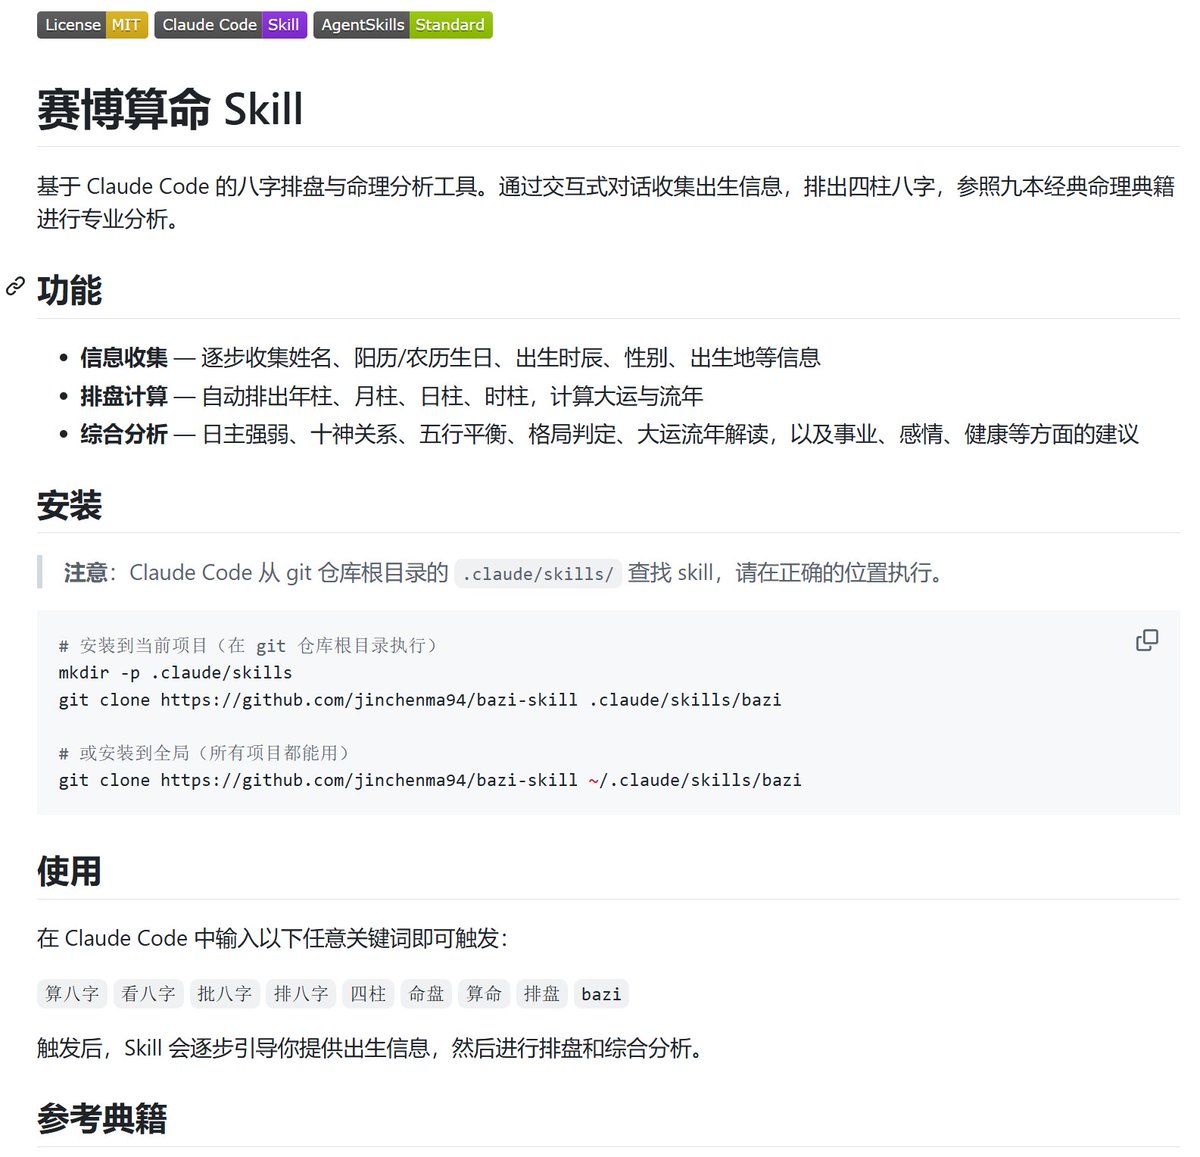This screenshot has height=1157, width=1200.
Task: Click the 综合分析 bullet item
Action: [x=609, y=434]
